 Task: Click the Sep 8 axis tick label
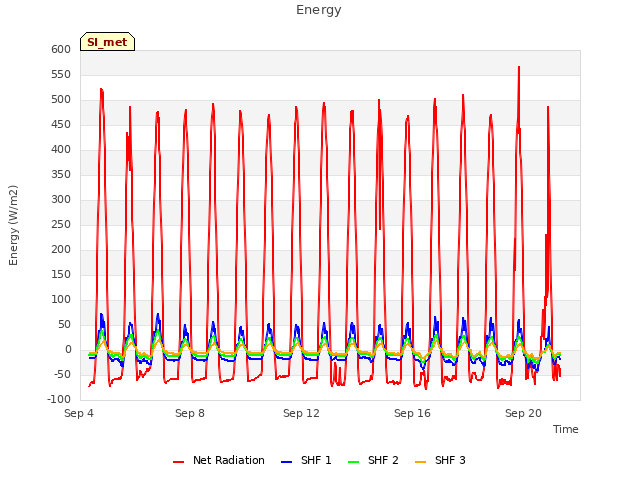(x=190, y=413)
